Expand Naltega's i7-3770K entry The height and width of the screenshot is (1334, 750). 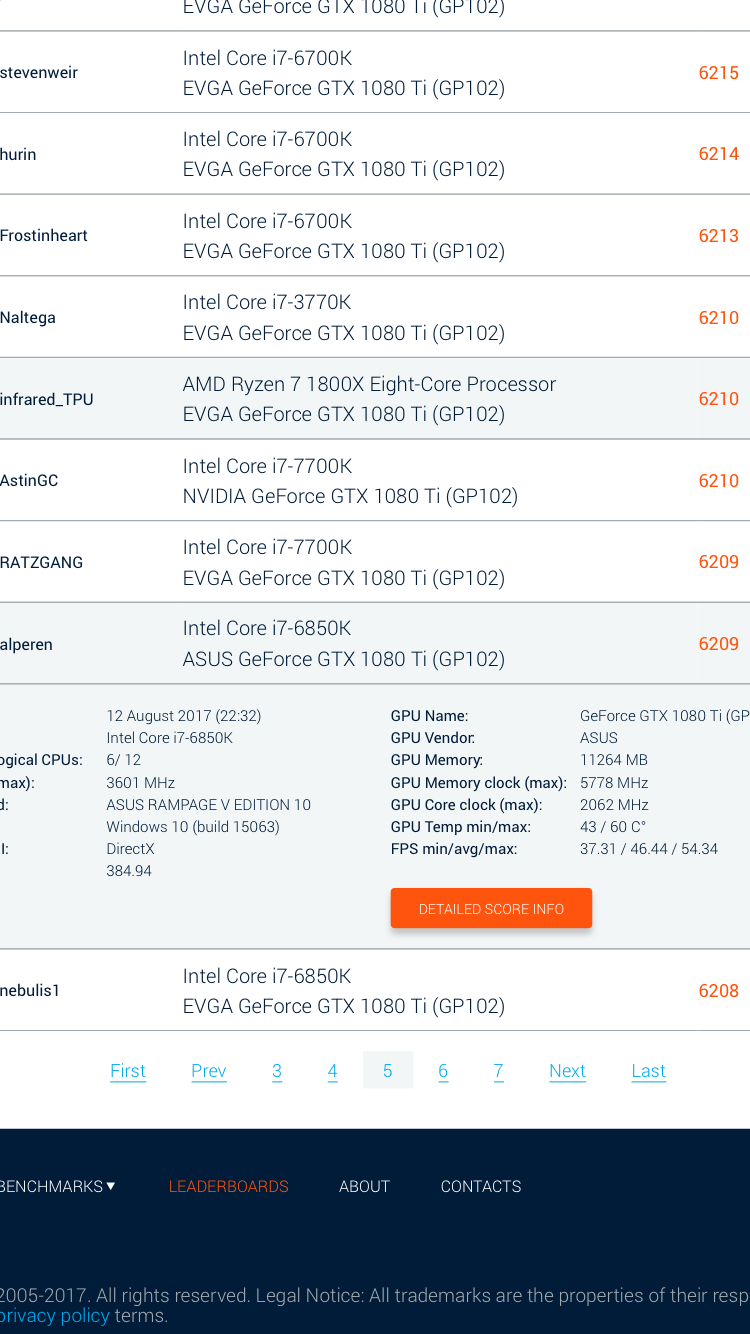click(x=375, y=317)
